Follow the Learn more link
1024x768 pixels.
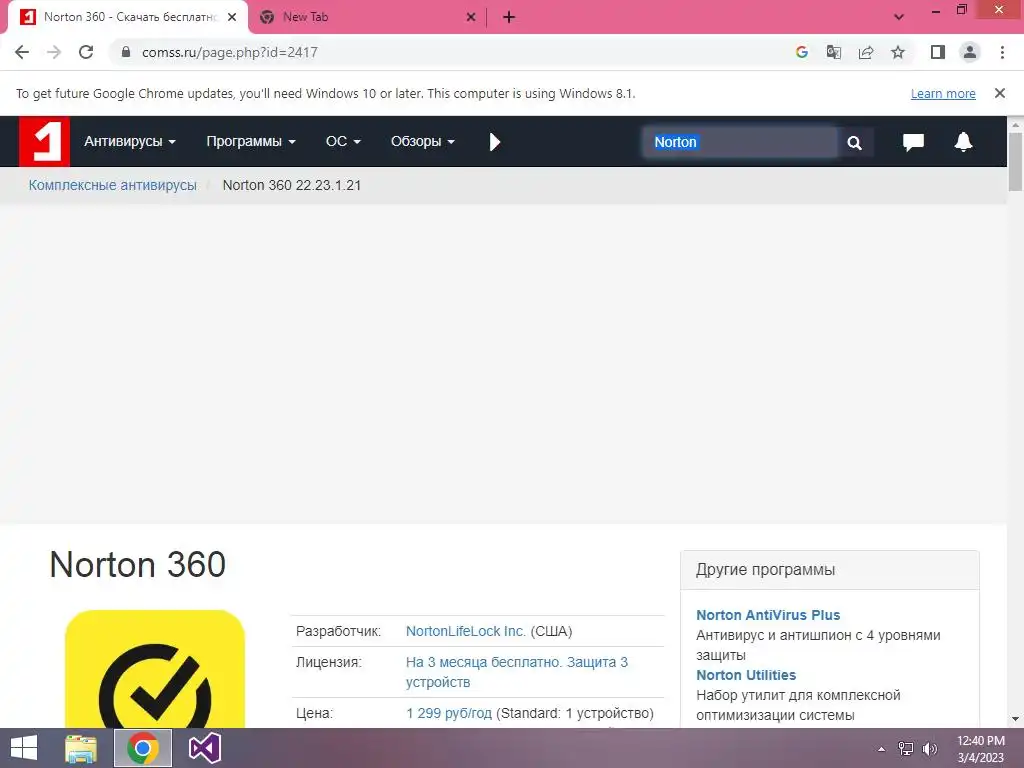[x=943, y=93]
